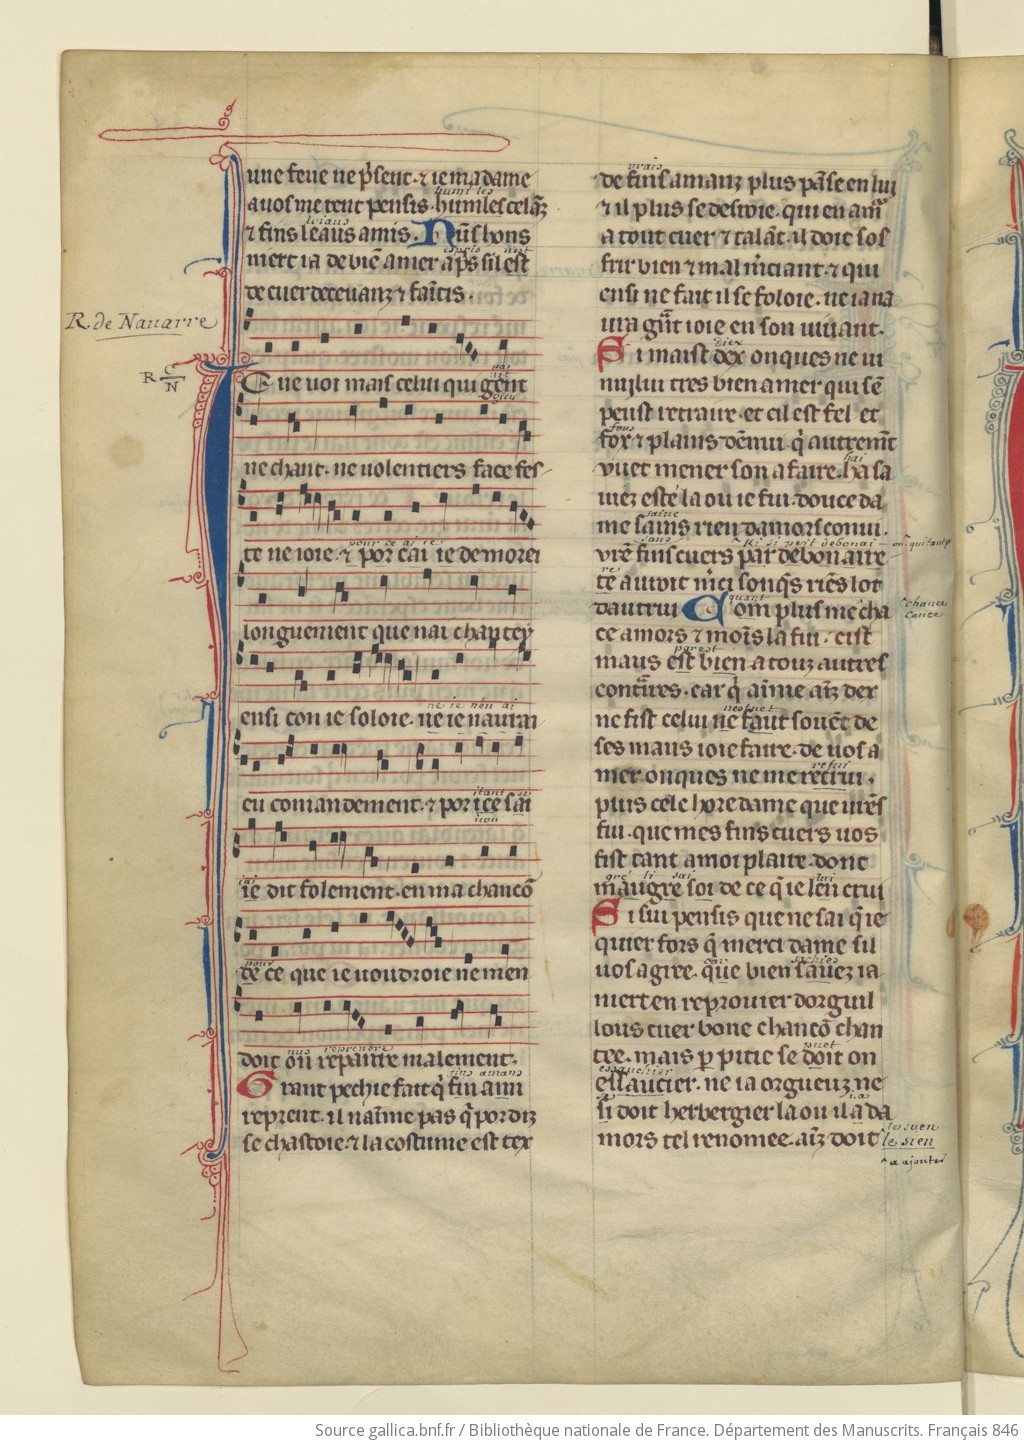Click the marginal annotation "chance" beside right column
The width and height of the screenshot is (1024, 1445).
click(x=924, y=603)
